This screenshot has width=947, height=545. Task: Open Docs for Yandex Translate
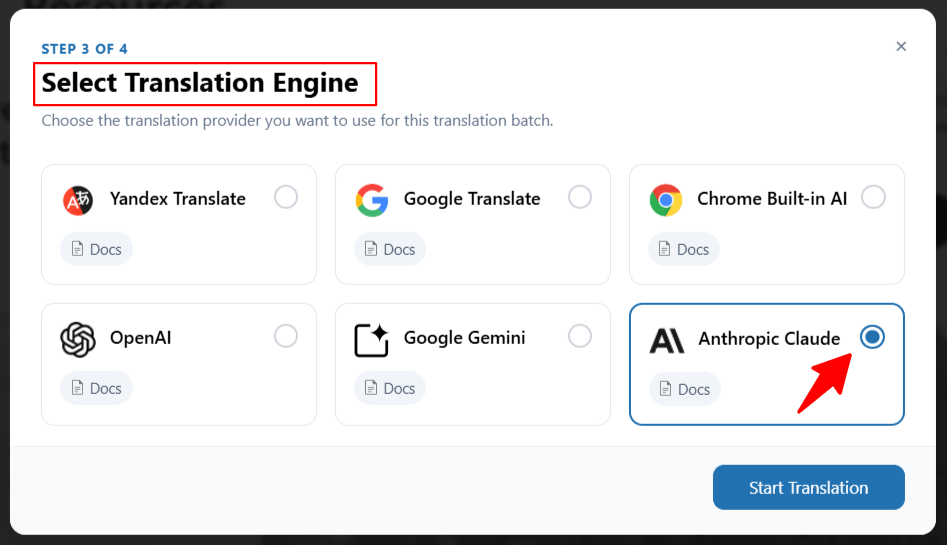pyautogui.click(x=96, y=249)
